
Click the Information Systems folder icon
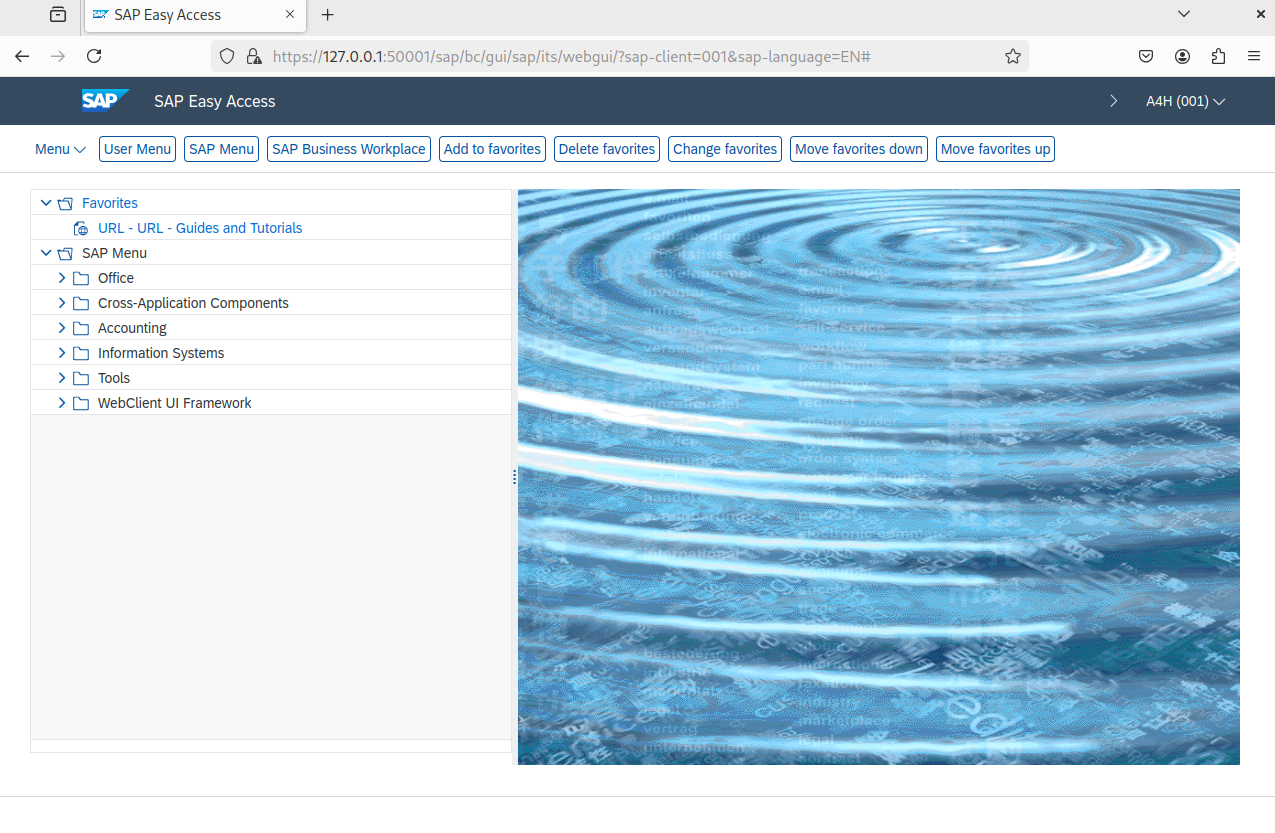pyautogui.click(x=82, y=353)
